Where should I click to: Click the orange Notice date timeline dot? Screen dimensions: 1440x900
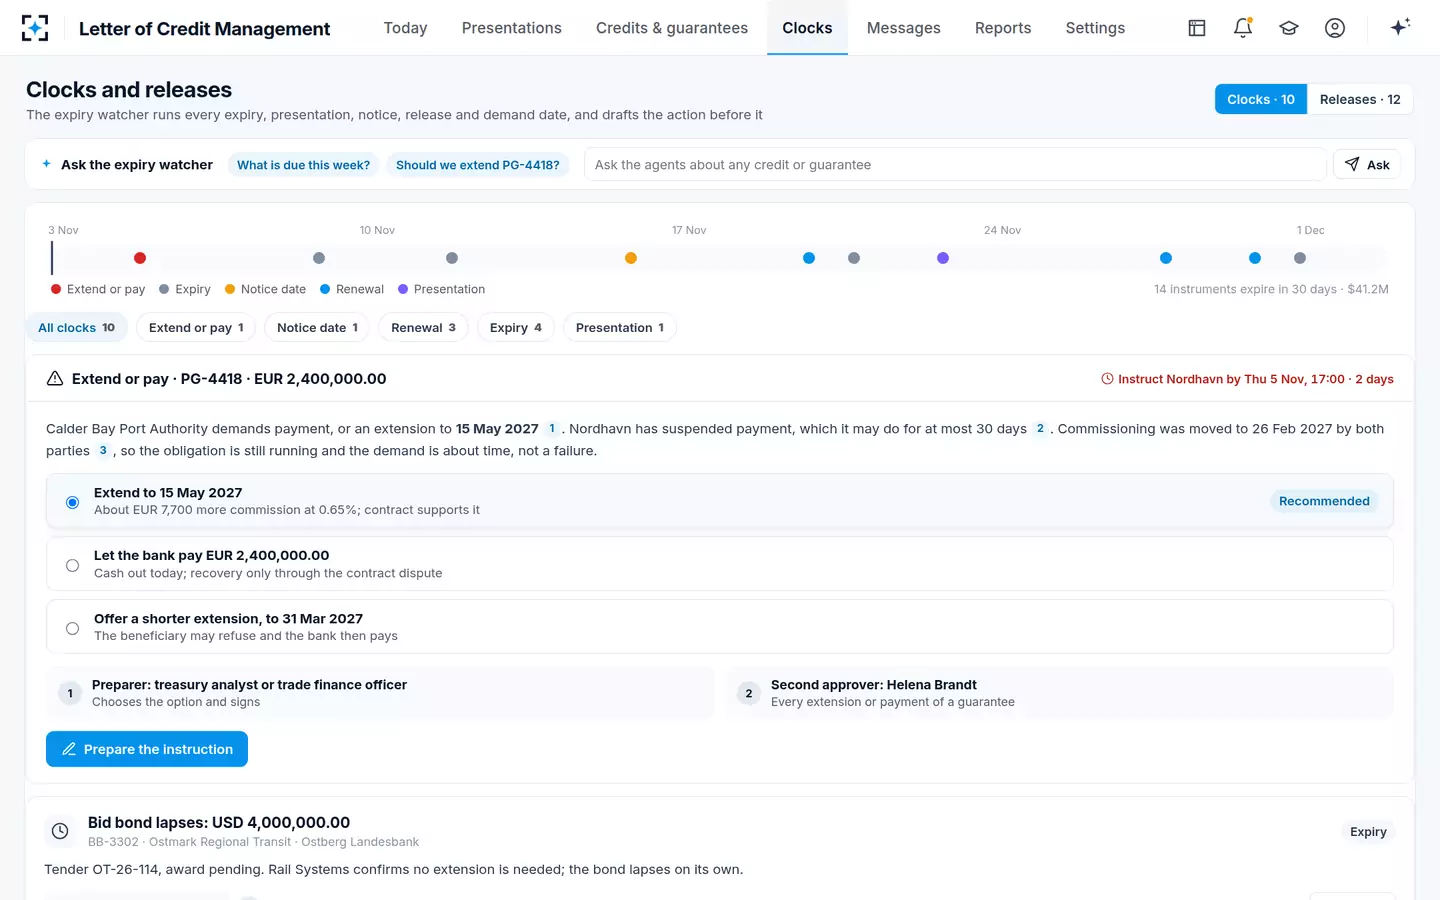point(631,258)
